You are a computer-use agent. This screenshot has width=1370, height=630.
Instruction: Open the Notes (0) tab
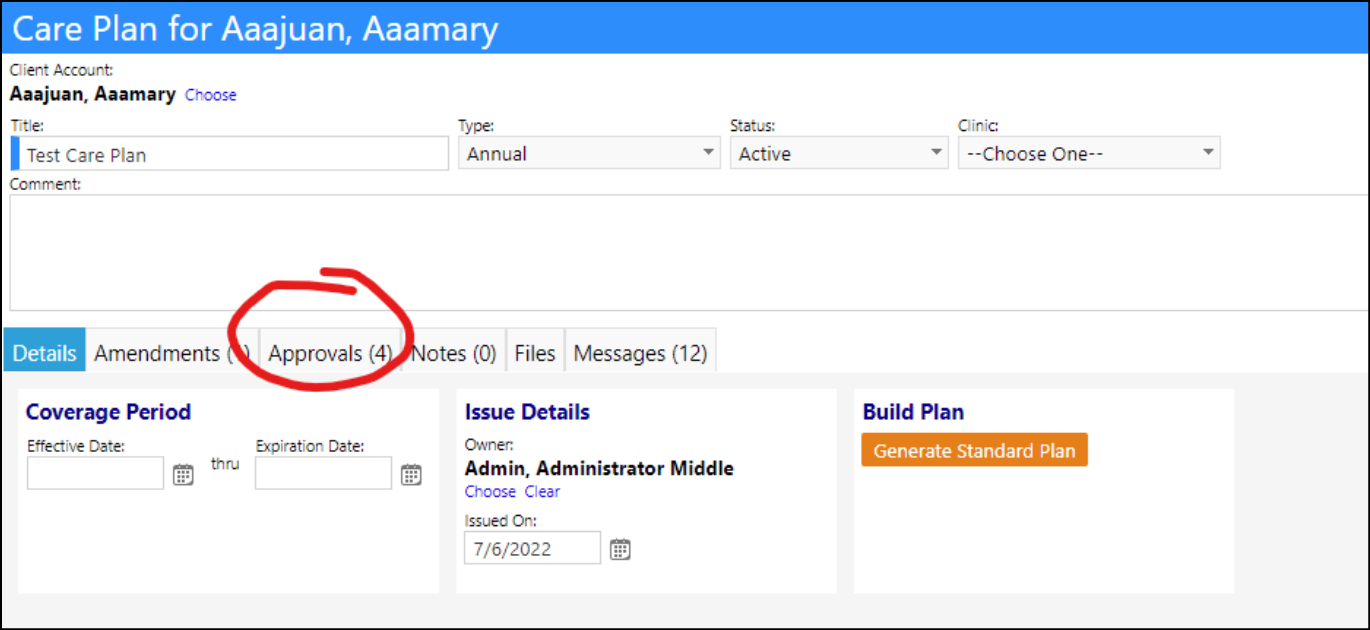454,353
